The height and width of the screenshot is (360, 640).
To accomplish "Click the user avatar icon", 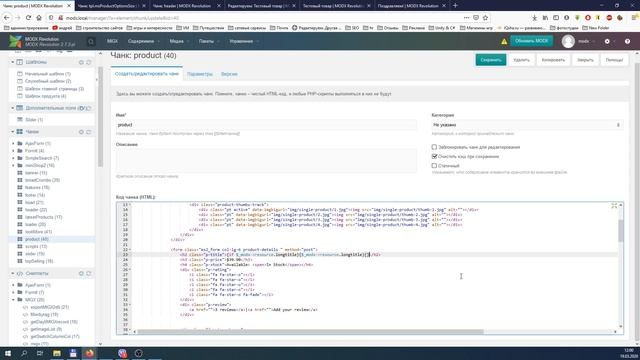I will click(568, 41).
